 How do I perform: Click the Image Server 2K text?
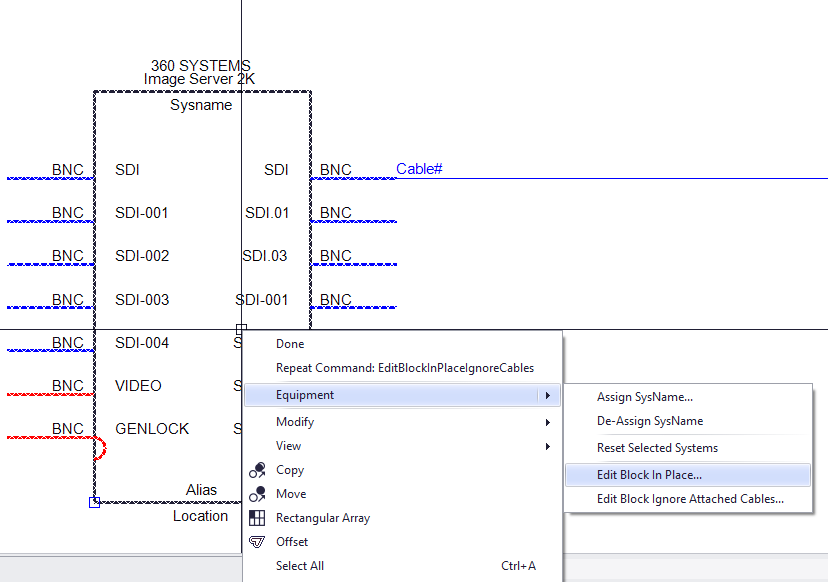click(x=200, y=79)
